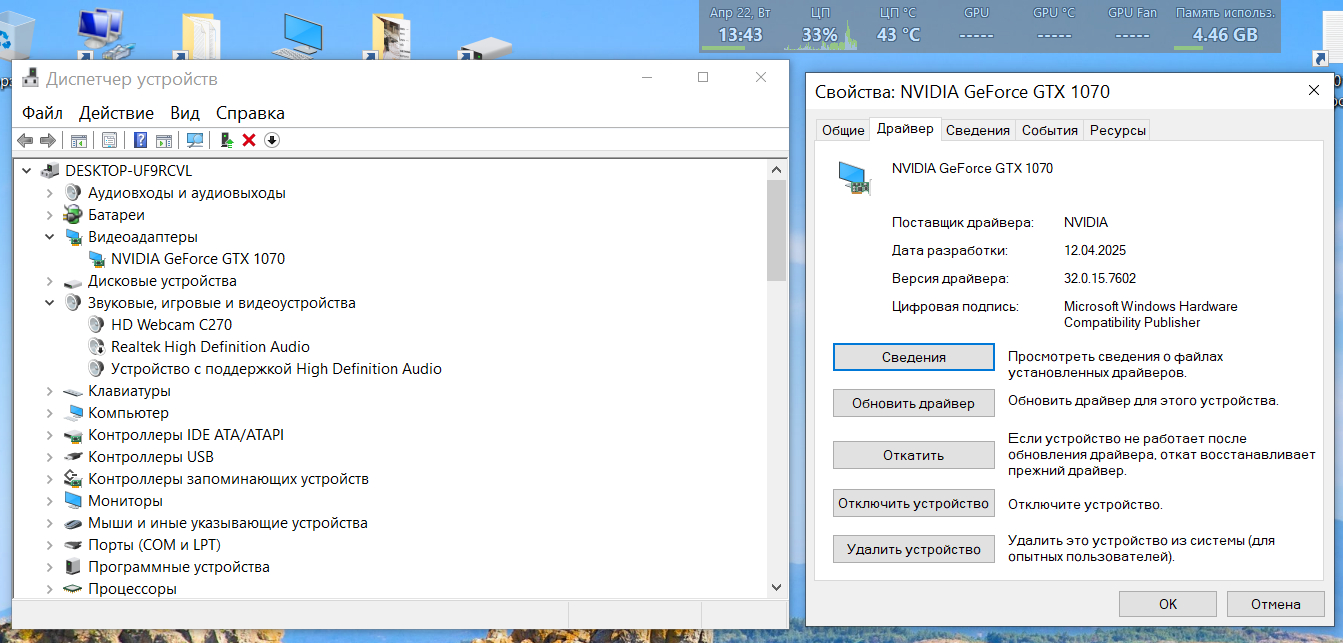
Task: Click the Процессоры category icon
Action: point(73,589)
